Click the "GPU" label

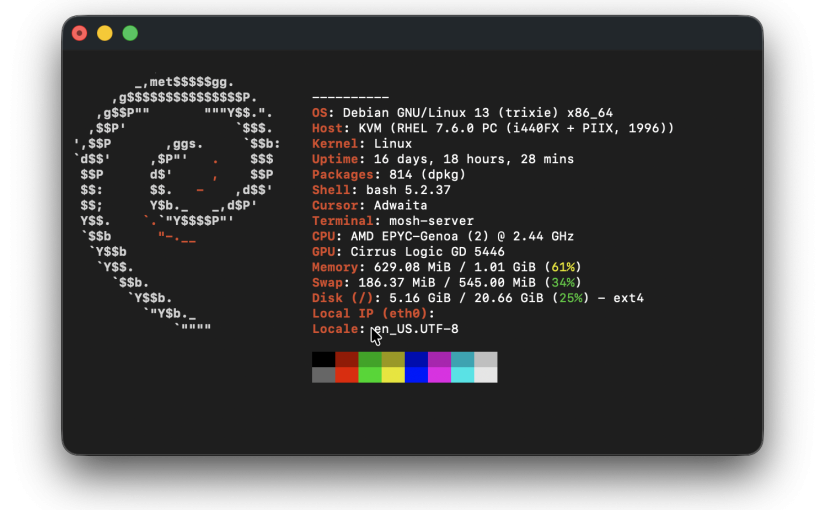click(324, 252)
